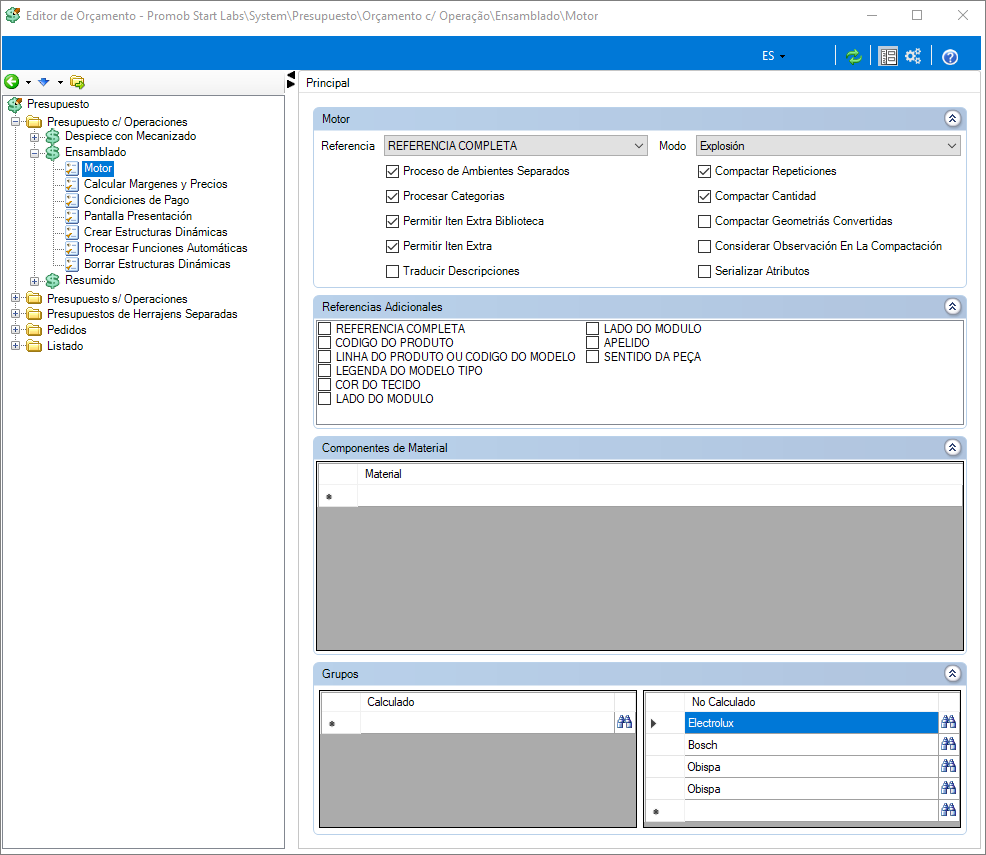The width and height of the screenshot is (986, 855).
Task: Select Crear Estructuras Dinámicas item
Action: (x=155, y=232)
